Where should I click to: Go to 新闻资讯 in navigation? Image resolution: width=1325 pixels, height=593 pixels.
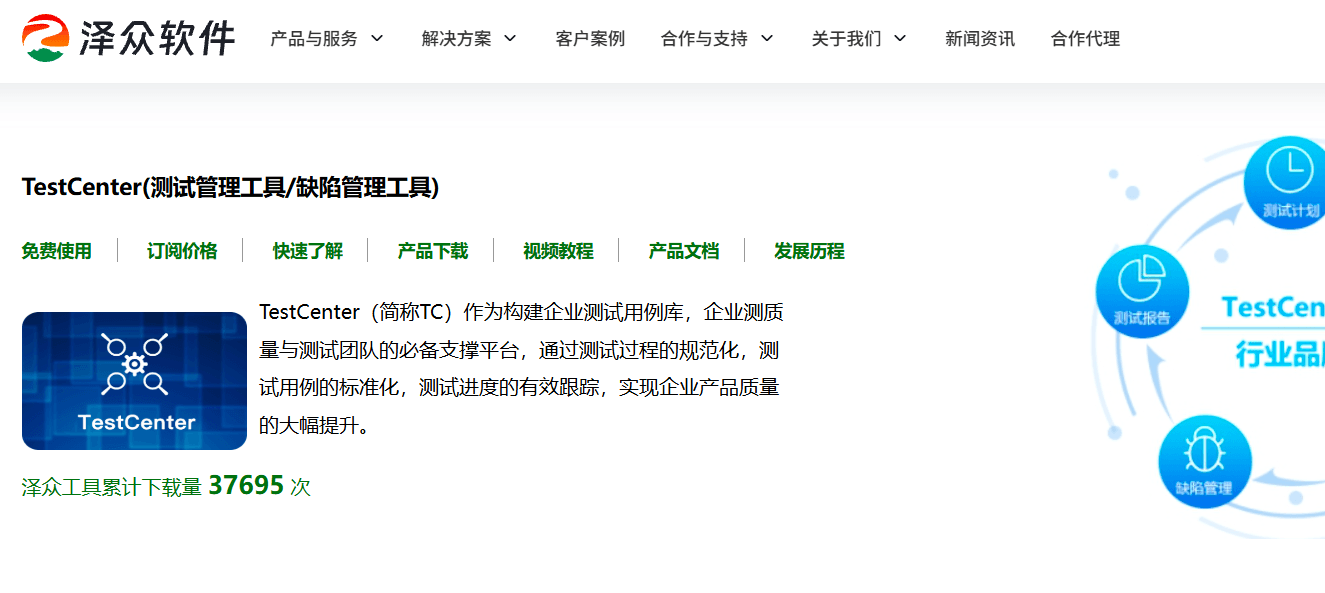point(980,39)
